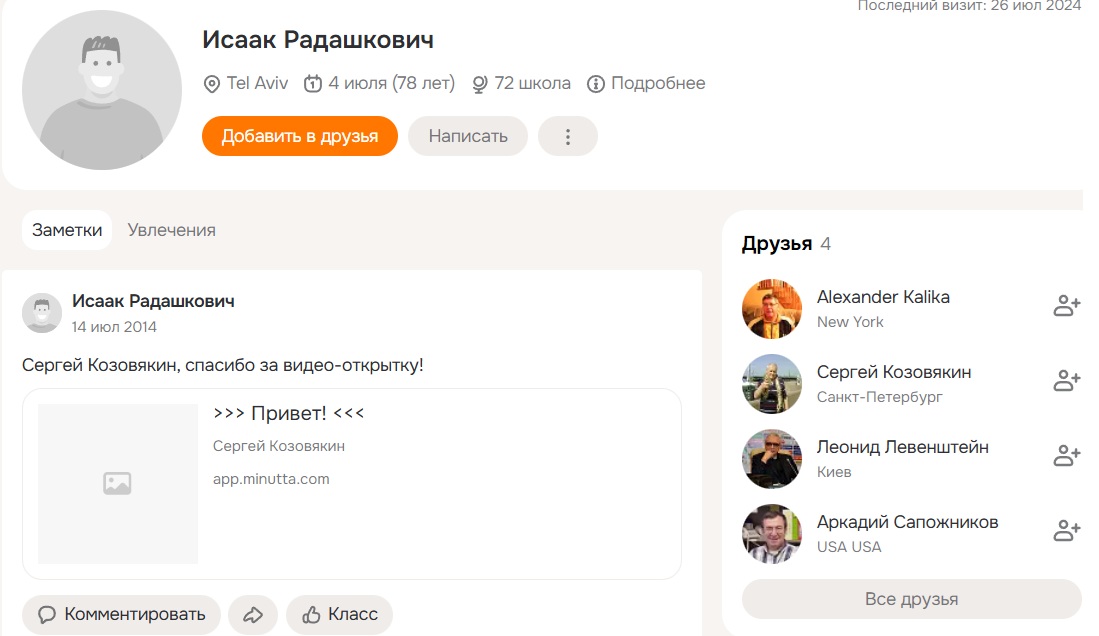
Task: Open Alexander Kalika's avatar photo
Action: pos(772,309)
